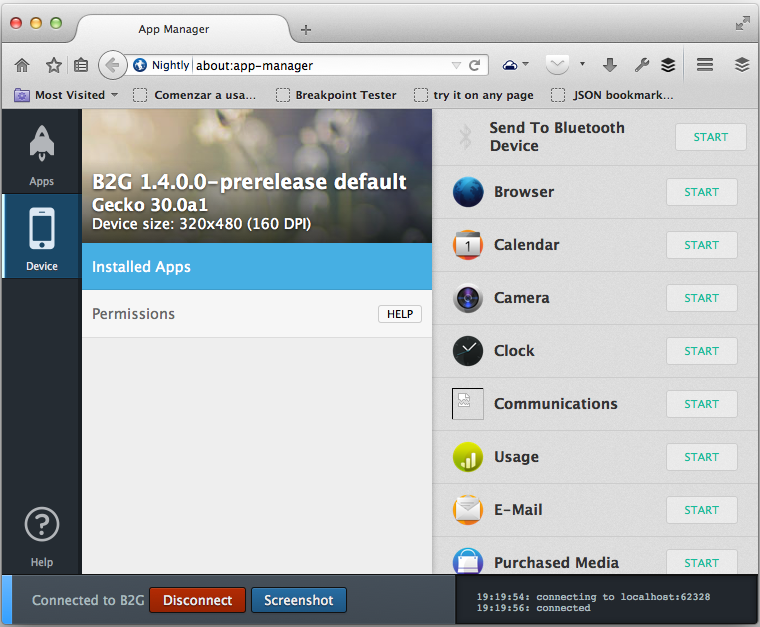Expand Most Visited bookmarks folder

[66, 95]
